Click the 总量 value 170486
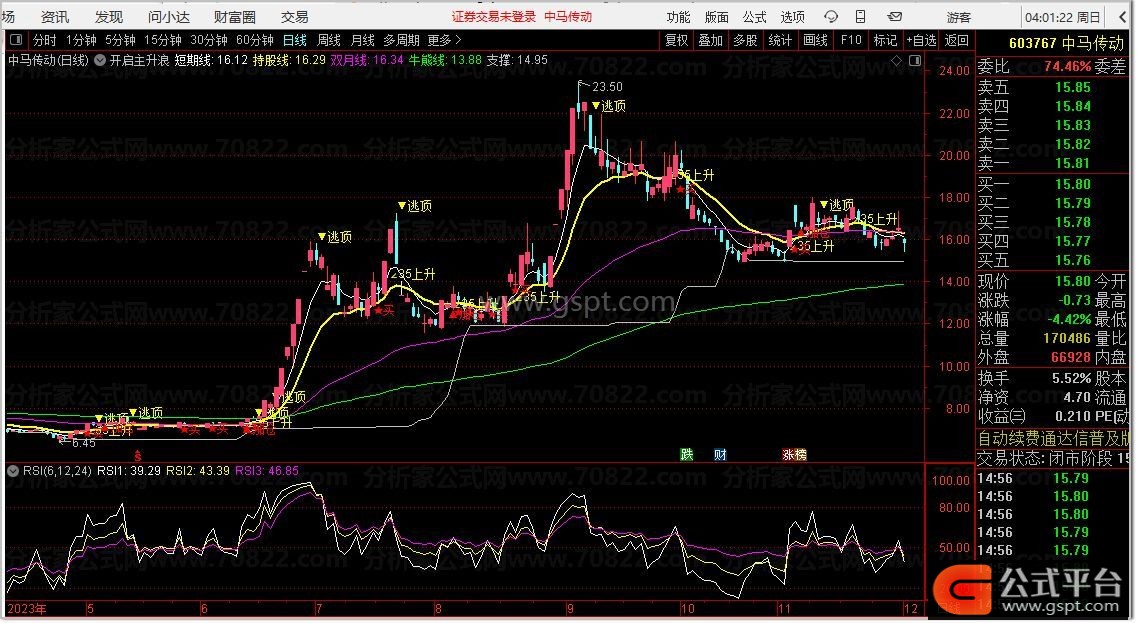The height and width of the screenshot is (623, 1138). 1067,338
